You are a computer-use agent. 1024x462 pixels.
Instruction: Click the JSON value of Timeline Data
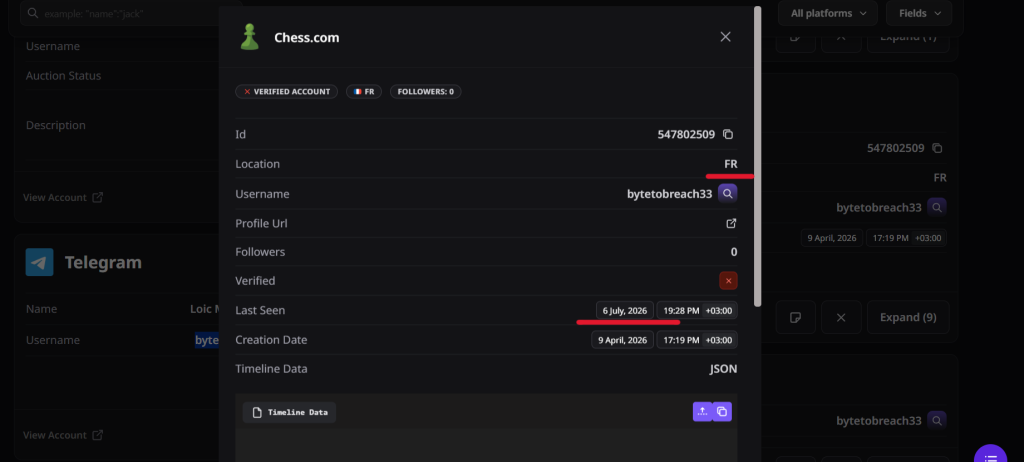point(724,369)
